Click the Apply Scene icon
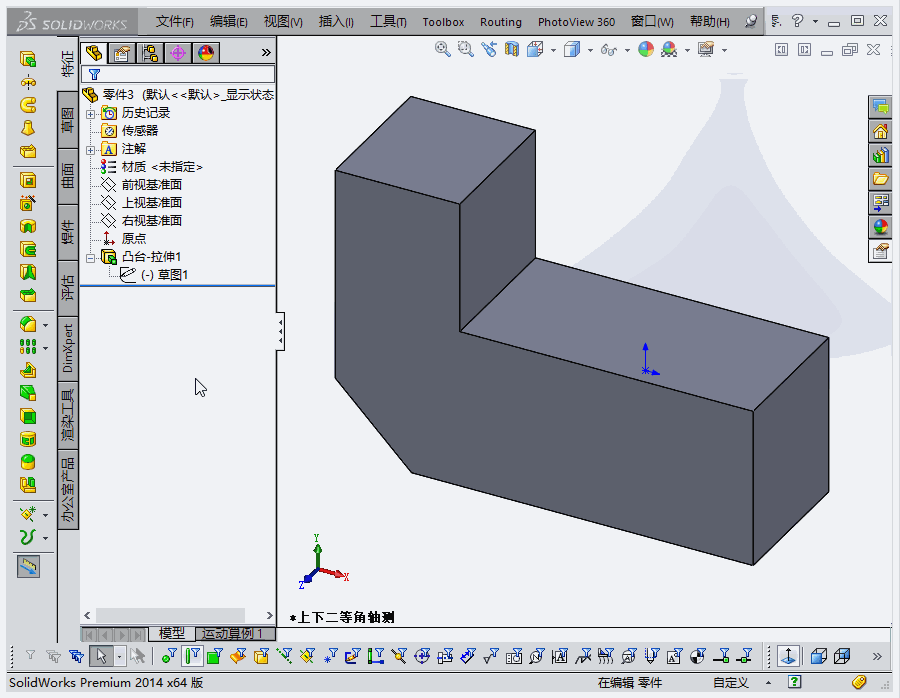900x698 pixels. click(669, 50)
